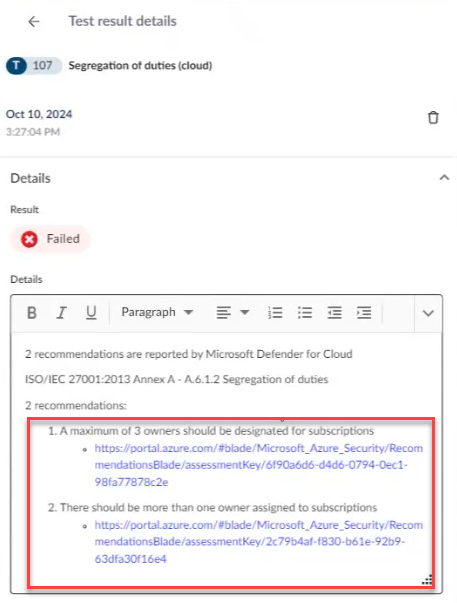Screen dimensions: 457x603
Task: Click the Segregation of duties title
Action: [x=140, y=66]
